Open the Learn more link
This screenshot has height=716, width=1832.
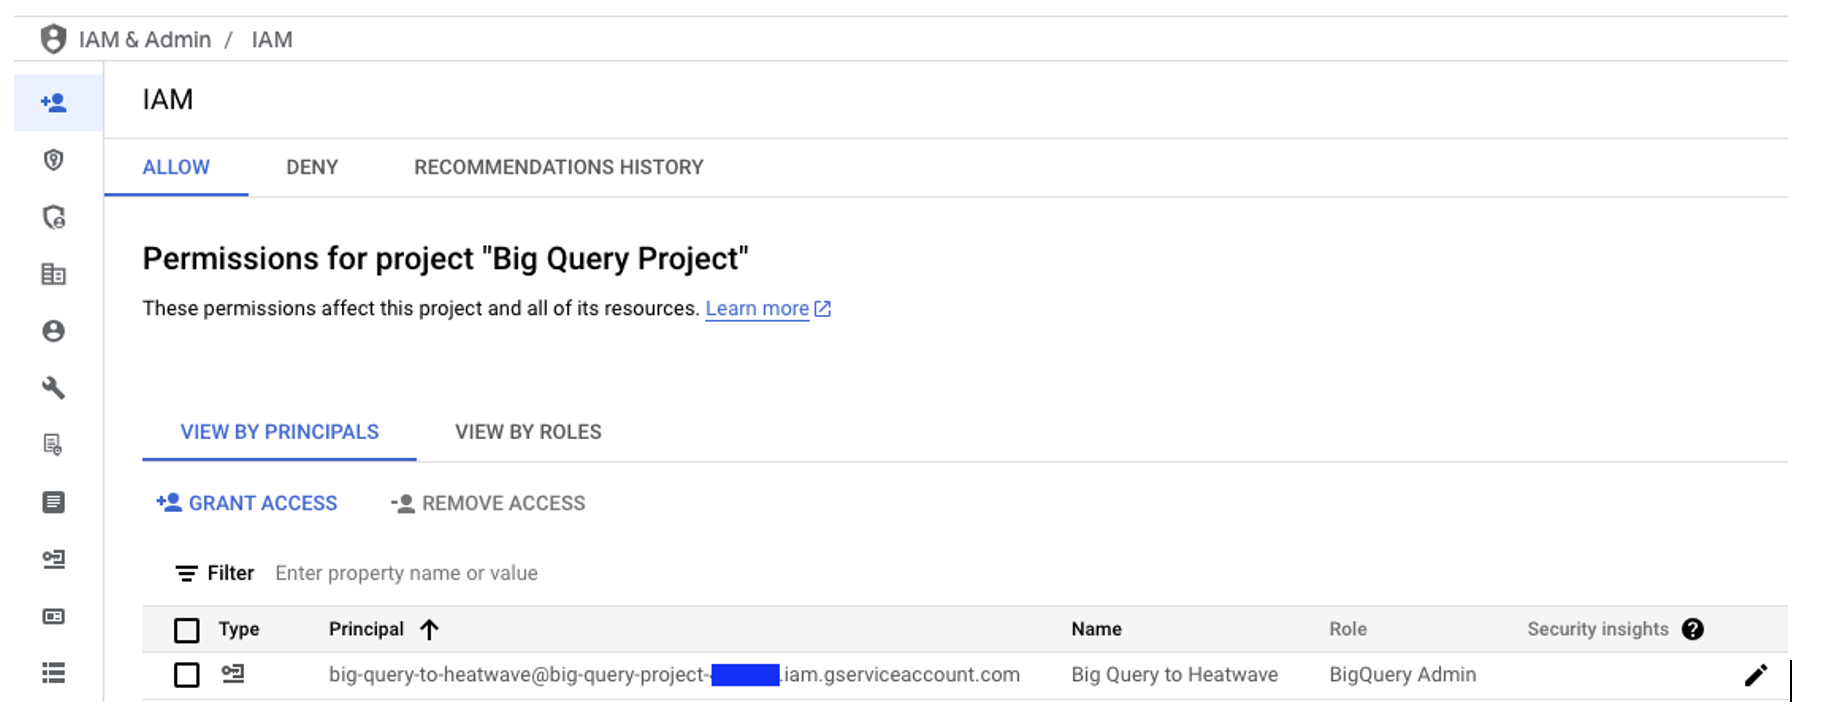pos(757,309)
